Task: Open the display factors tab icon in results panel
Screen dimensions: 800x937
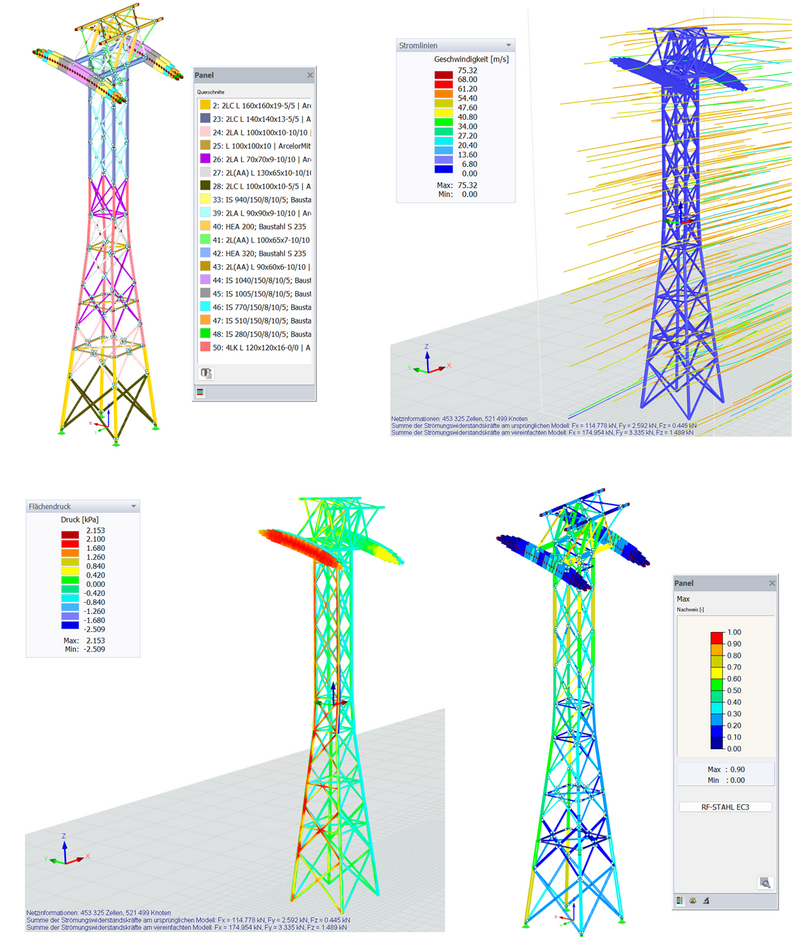Action: [692, 899]
